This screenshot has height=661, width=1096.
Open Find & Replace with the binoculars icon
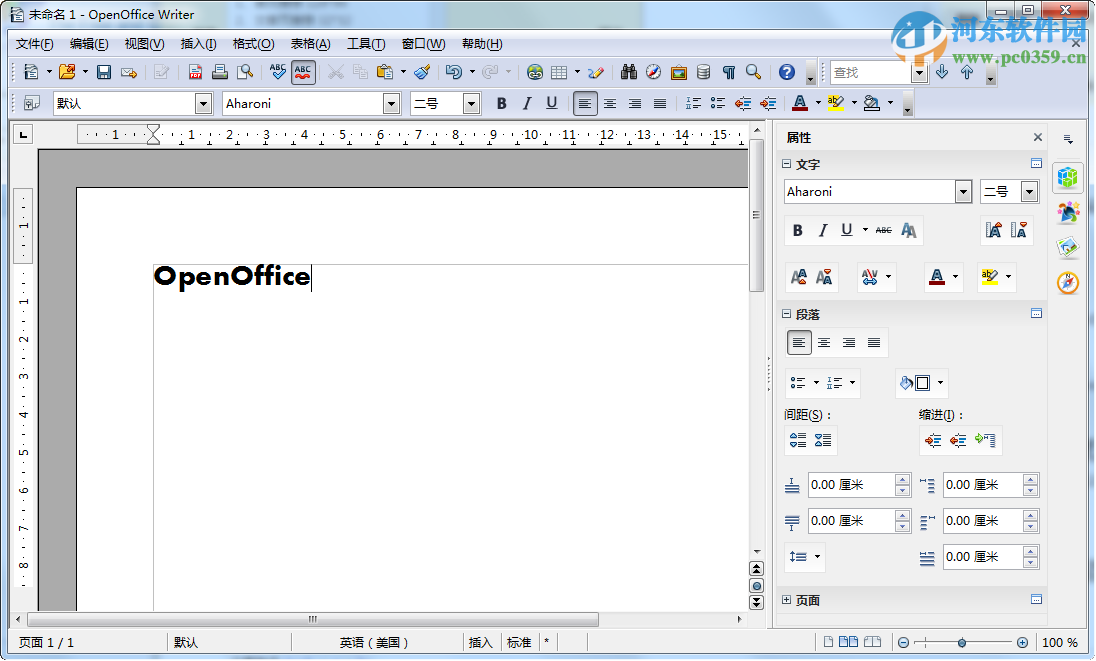[x=628, y=72]
